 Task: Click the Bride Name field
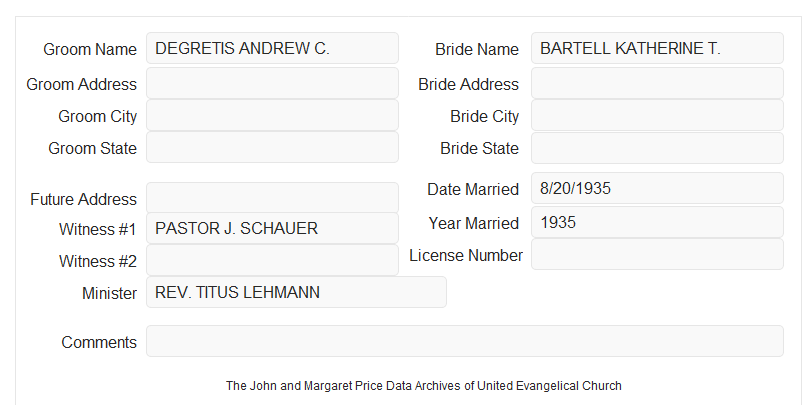(657, 48)
